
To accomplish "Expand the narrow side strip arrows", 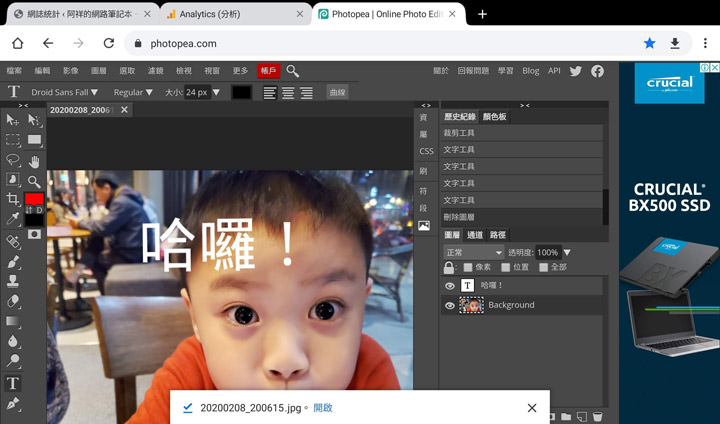I will pyautogui.click(x=426, y=105).
